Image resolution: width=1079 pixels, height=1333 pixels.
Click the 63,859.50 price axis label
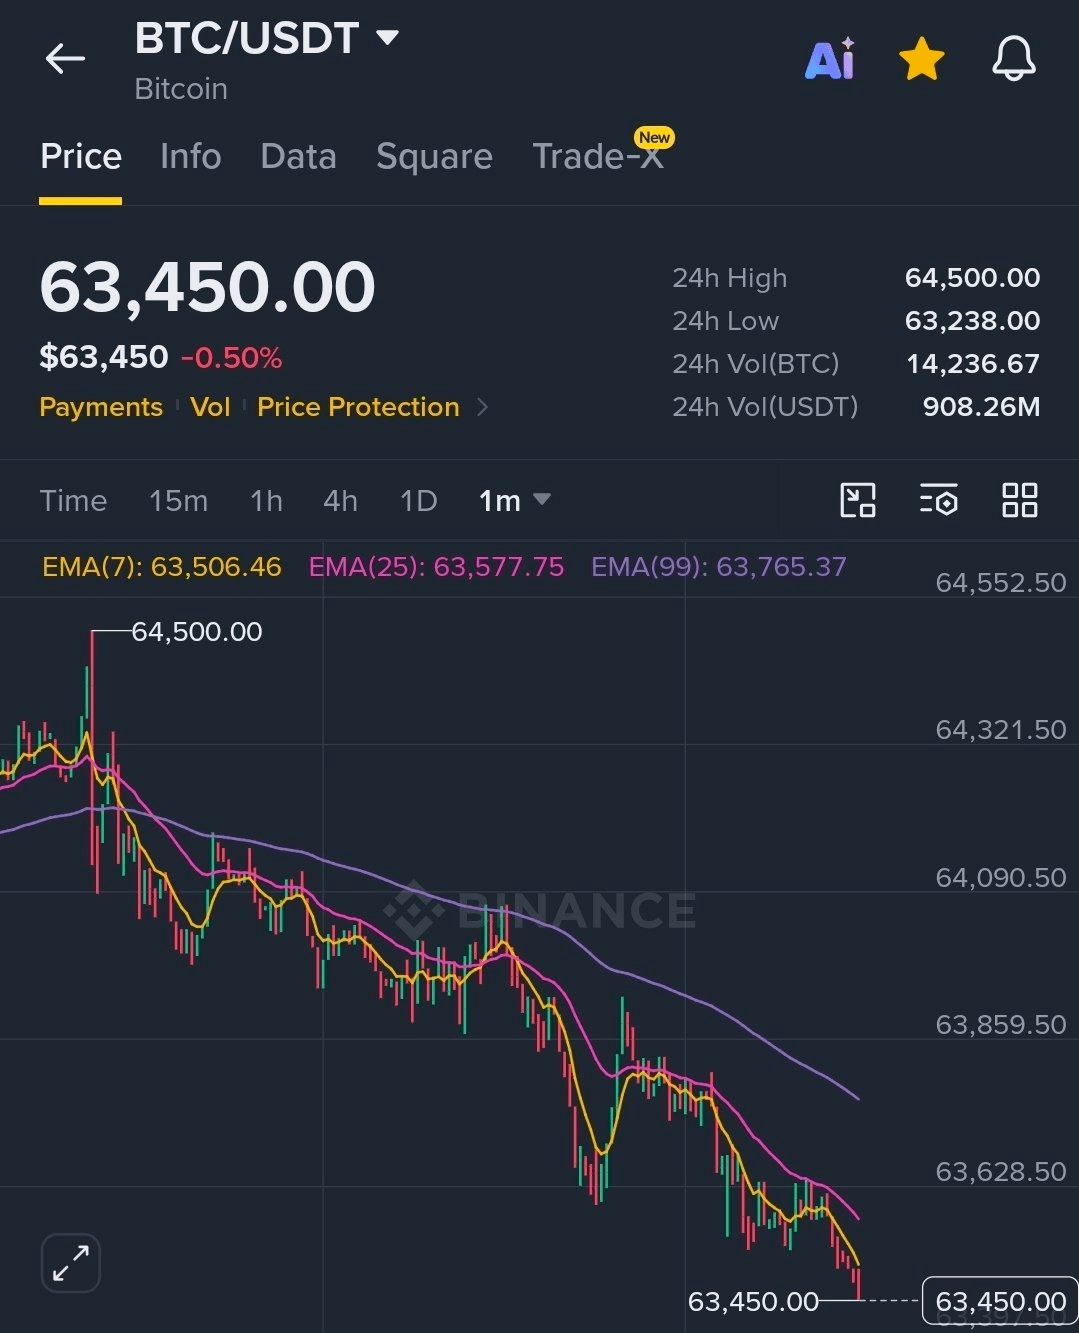pyautogui.click(x=1000, y=1025)
